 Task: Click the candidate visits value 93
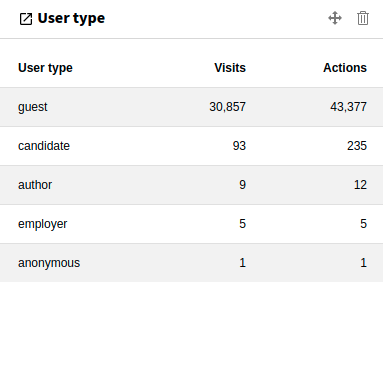tap(239, 146)
